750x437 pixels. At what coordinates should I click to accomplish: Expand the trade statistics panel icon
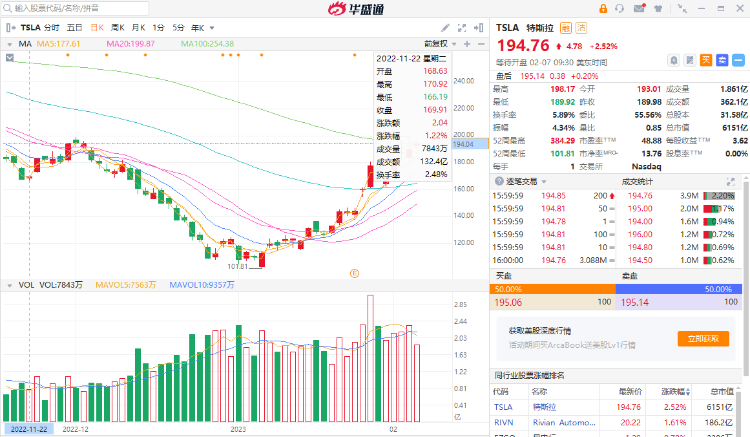[x=730, y=182]
